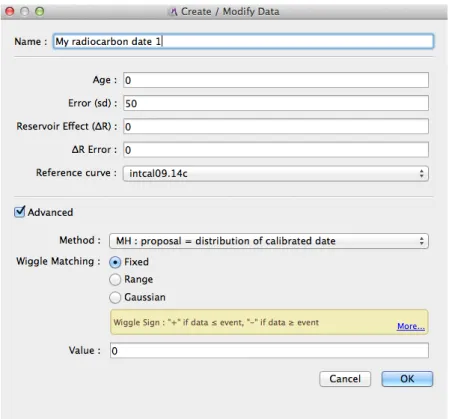Viewport: 449px width, 419px height.
Task: Click the Name text field
Action: 243,42
